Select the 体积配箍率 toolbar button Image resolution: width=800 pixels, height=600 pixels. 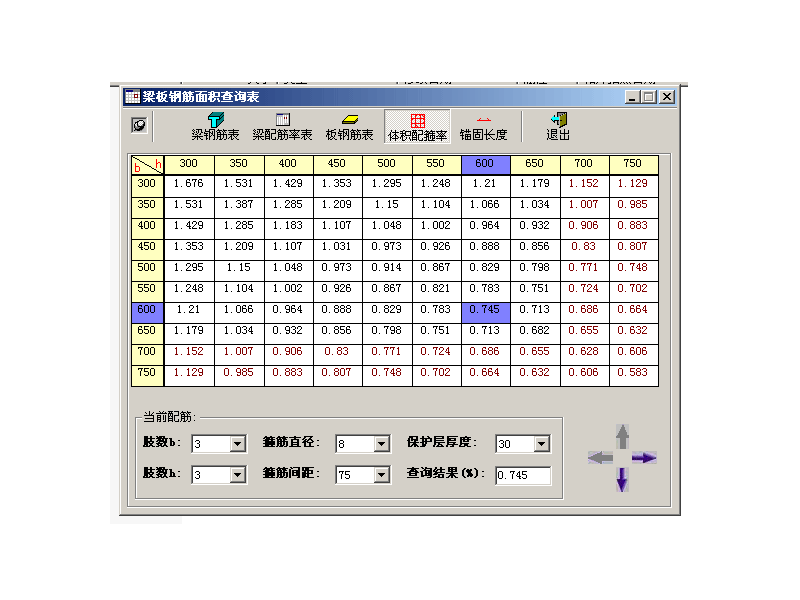tap(417, 127)
